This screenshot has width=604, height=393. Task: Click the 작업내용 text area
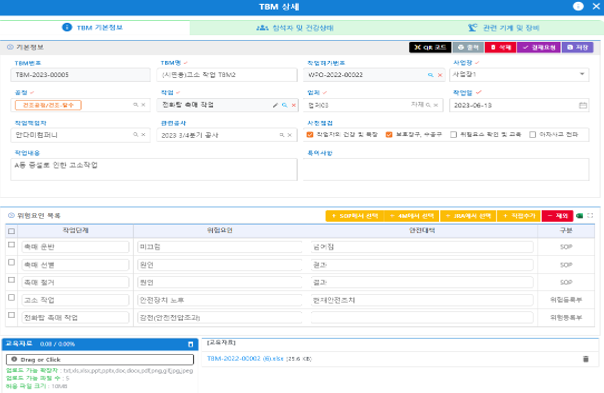[154, 169]
